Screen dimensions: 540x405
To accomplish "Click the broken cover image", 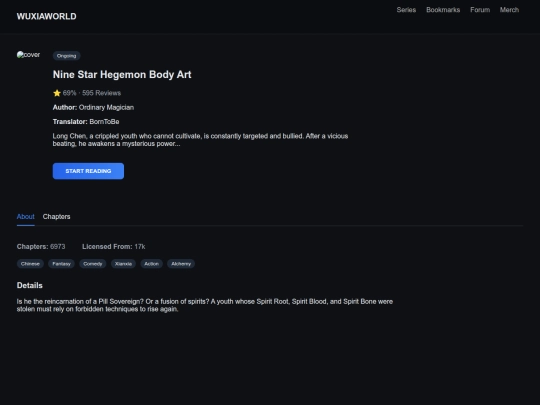I will click(x=28, y=55).
